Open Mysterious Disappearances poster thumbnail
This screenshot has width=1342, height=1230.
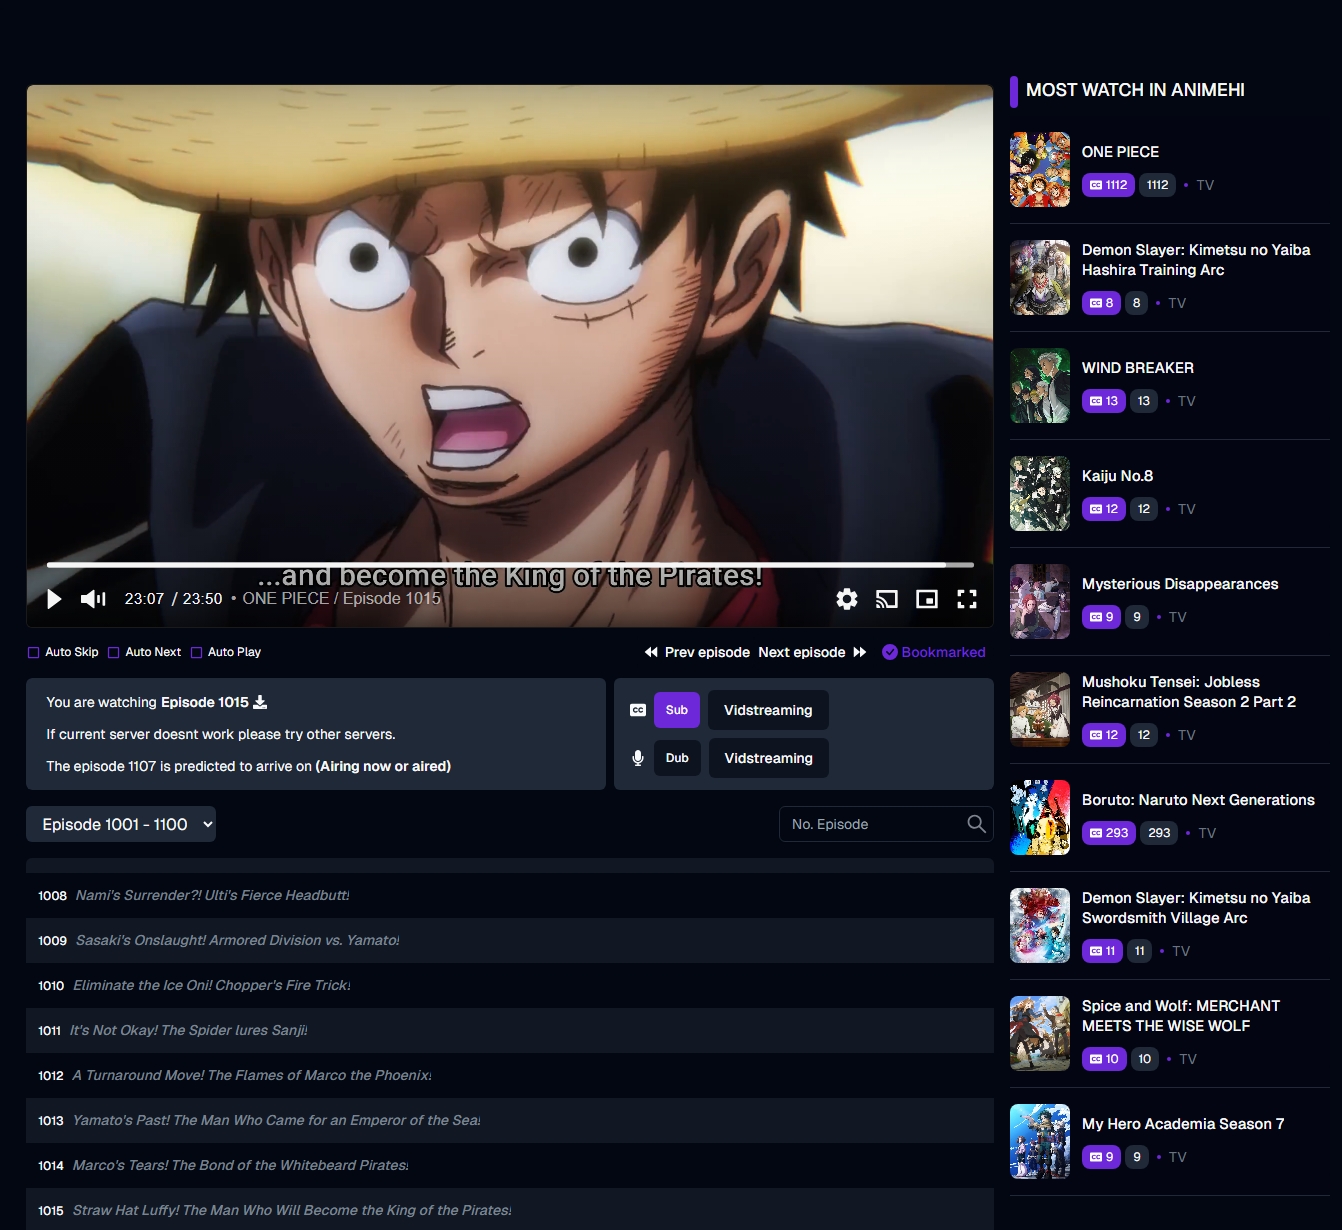(x=1040, y=601)
